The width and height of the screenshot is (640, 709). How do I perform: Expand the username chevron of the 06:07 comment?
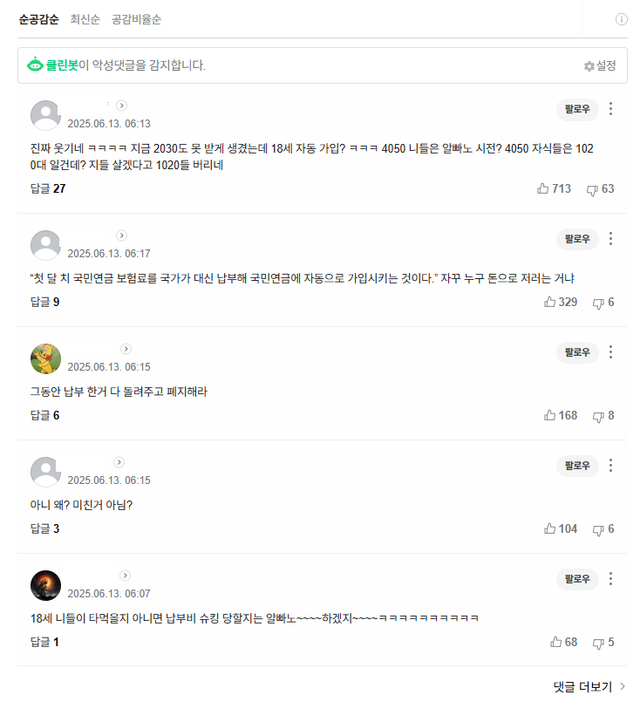125,576
